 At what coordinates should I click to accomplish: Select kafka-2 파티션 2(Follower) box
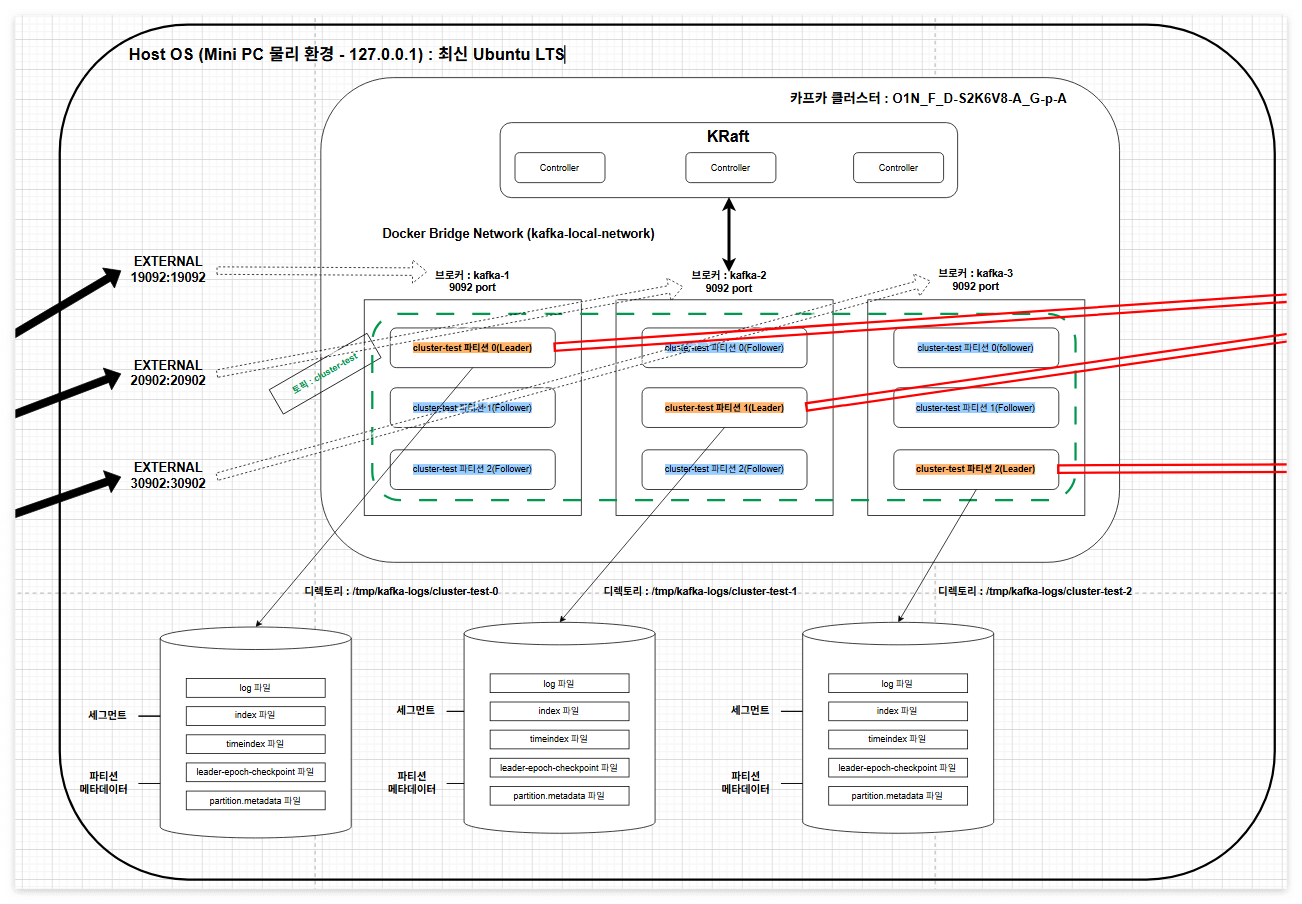coord(724,469)
